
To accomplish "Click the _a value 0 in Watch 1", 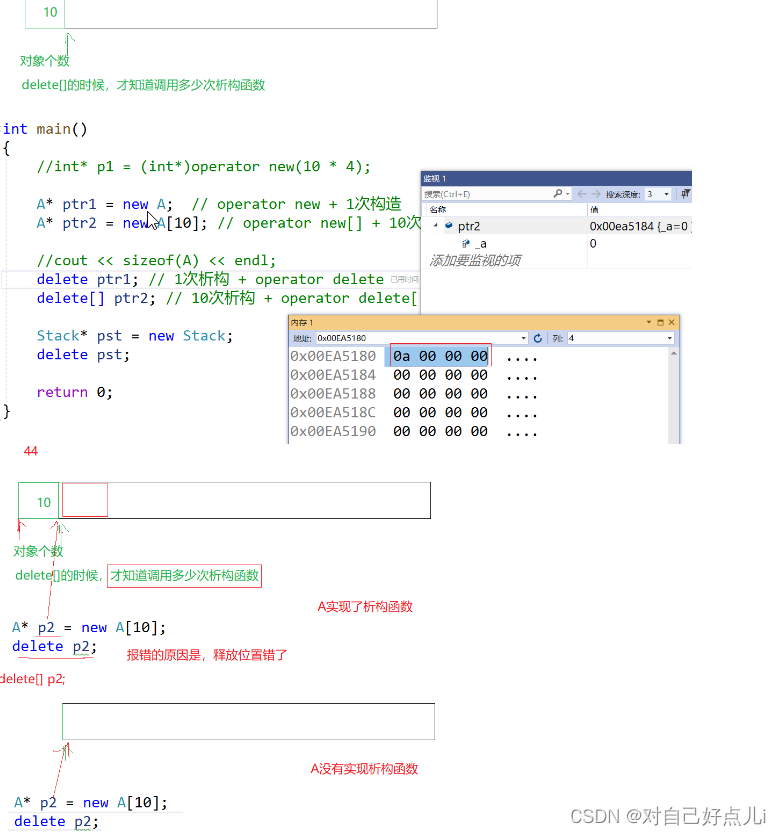I will 593,244.
